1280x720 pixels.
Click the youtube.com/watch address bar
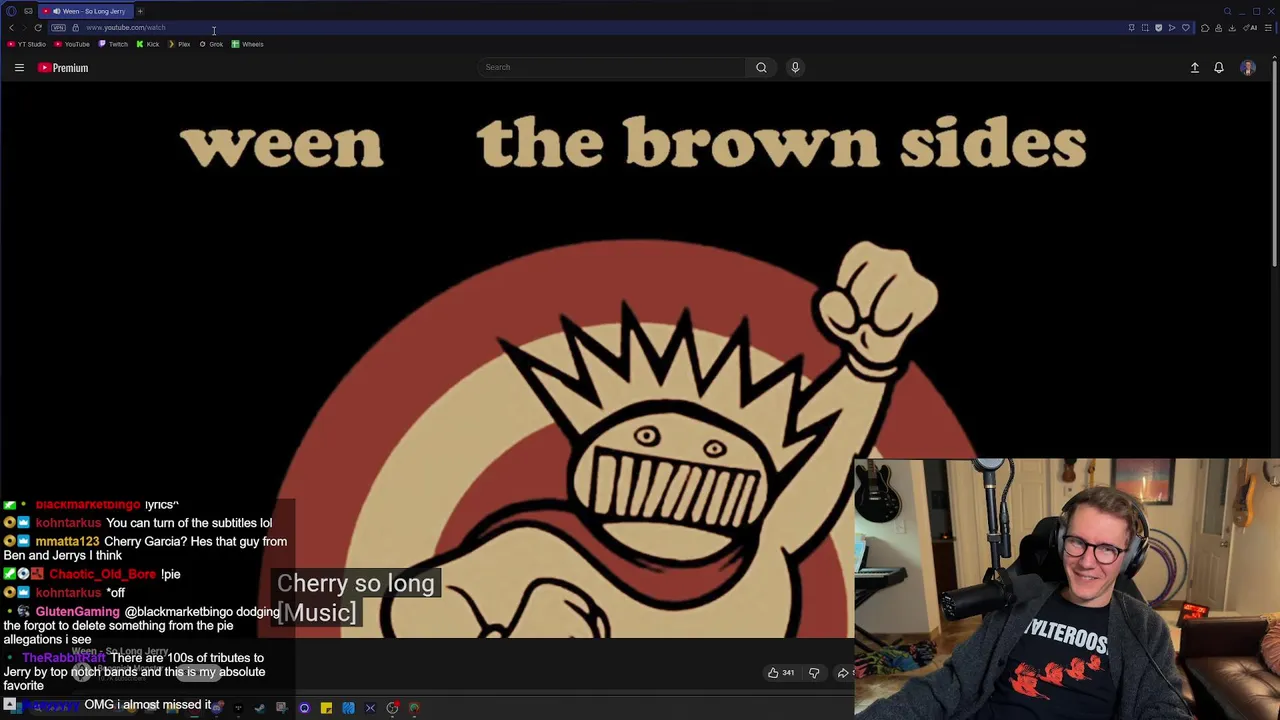tap(126, 28)
